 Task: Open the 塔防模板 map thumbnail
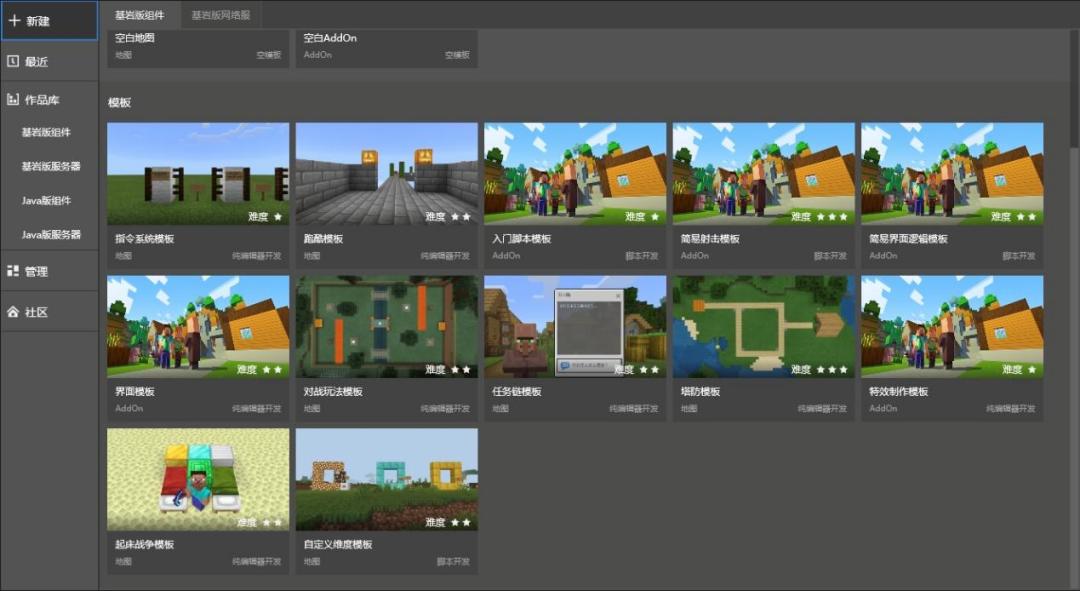point(764,326)
